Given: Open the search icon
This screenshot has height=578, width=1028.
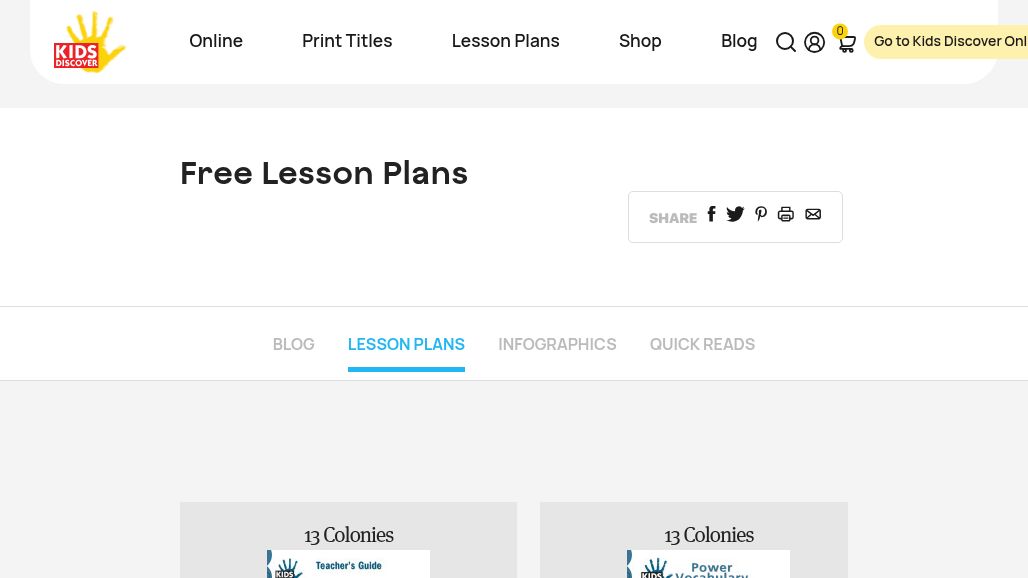Looking at the screenshot, I should click(x=786, y=42).
